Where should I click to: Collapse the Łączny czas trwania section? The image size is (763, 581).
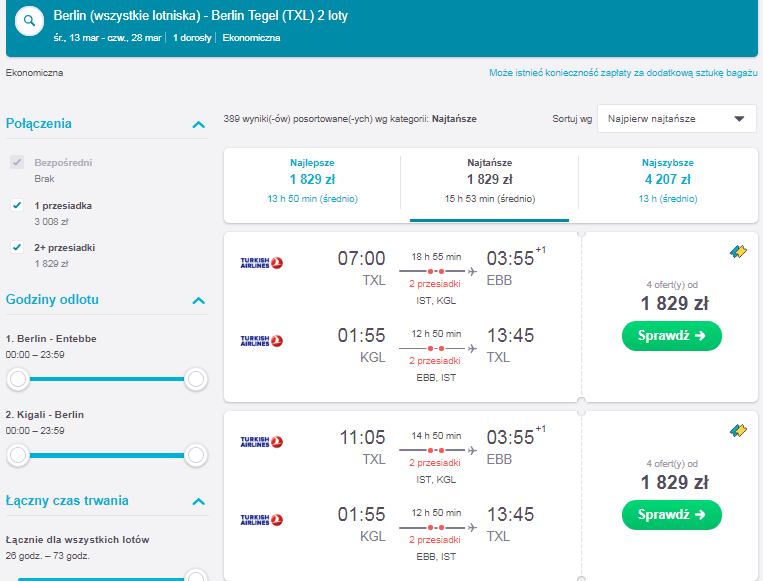click(x=199, y=501)
